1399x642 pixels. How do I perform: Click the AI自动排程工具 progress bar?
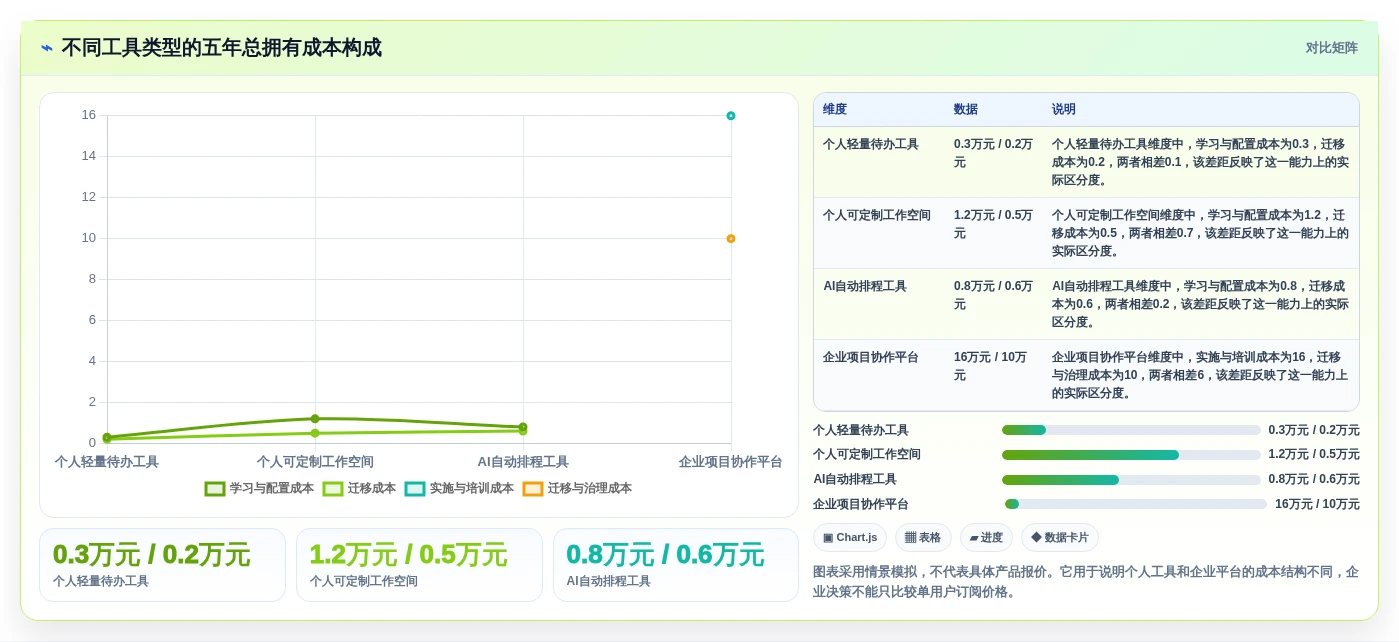pyautogui.click(x=1131, y=480)
